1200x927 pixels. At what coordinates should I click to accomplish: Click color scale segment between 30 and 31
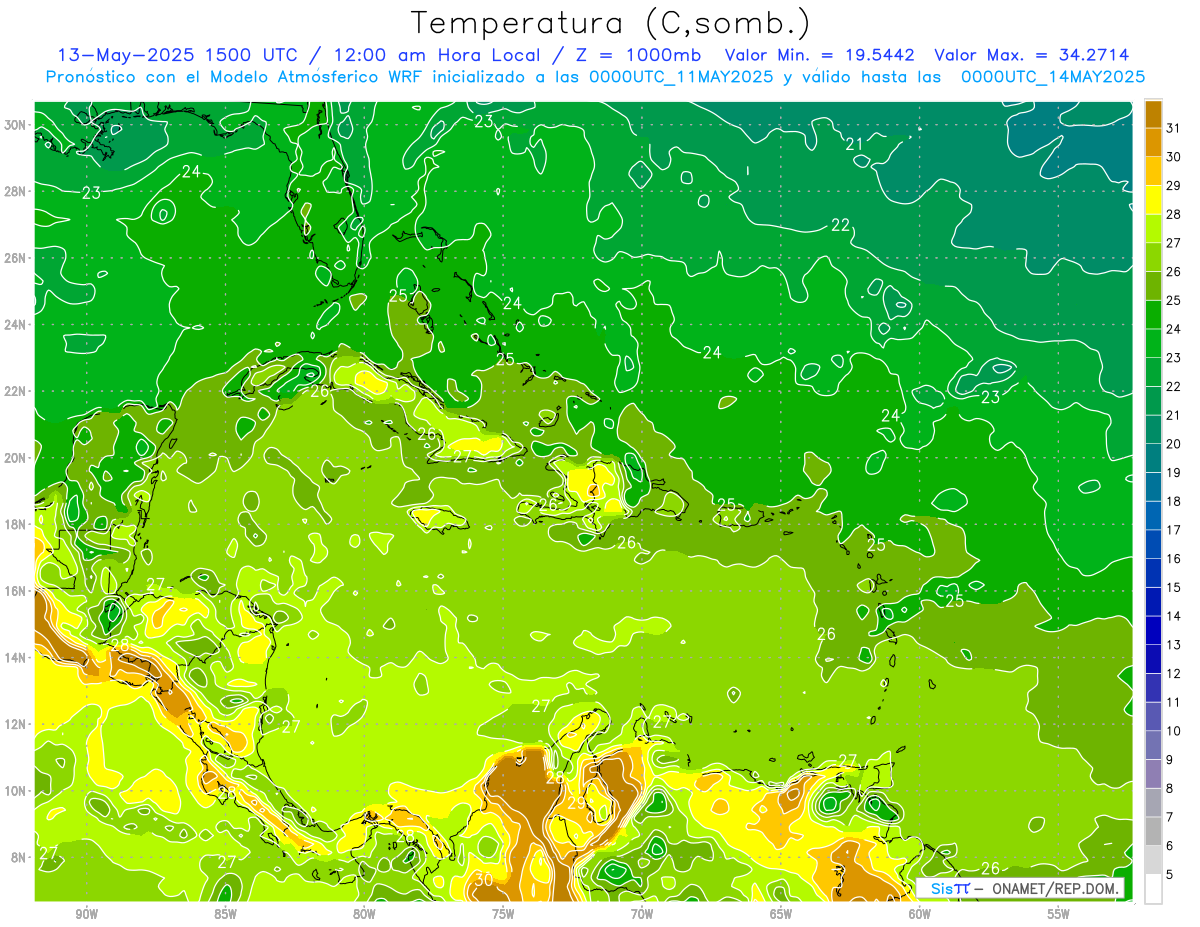[1153, 142]
